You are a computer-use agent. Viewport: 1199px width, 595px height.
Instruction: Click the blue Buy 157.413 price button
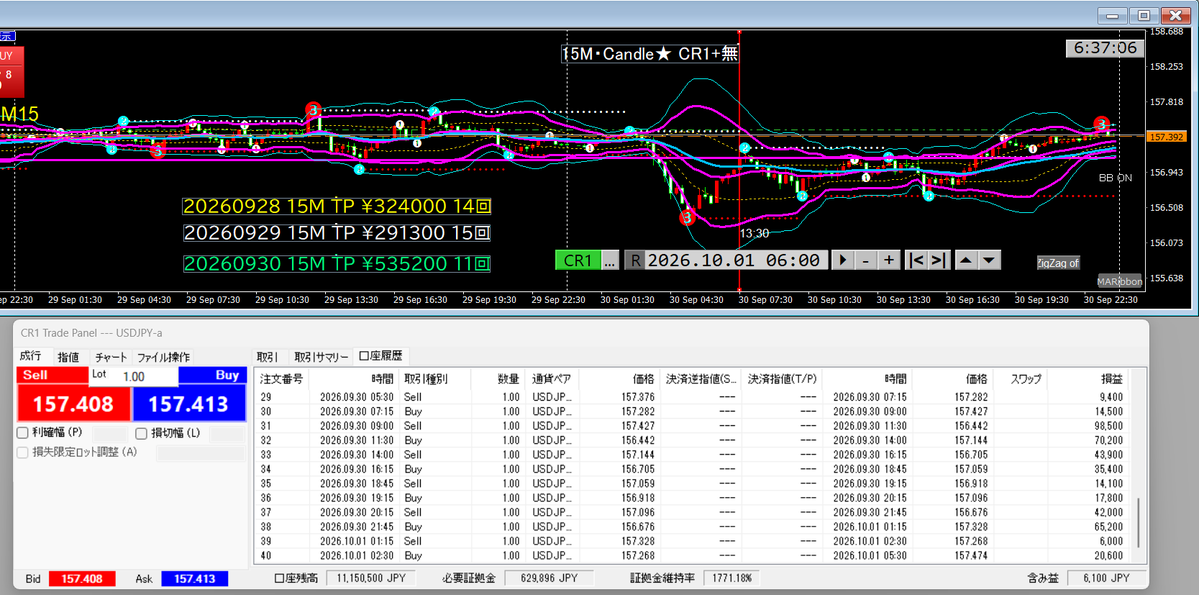189,405
